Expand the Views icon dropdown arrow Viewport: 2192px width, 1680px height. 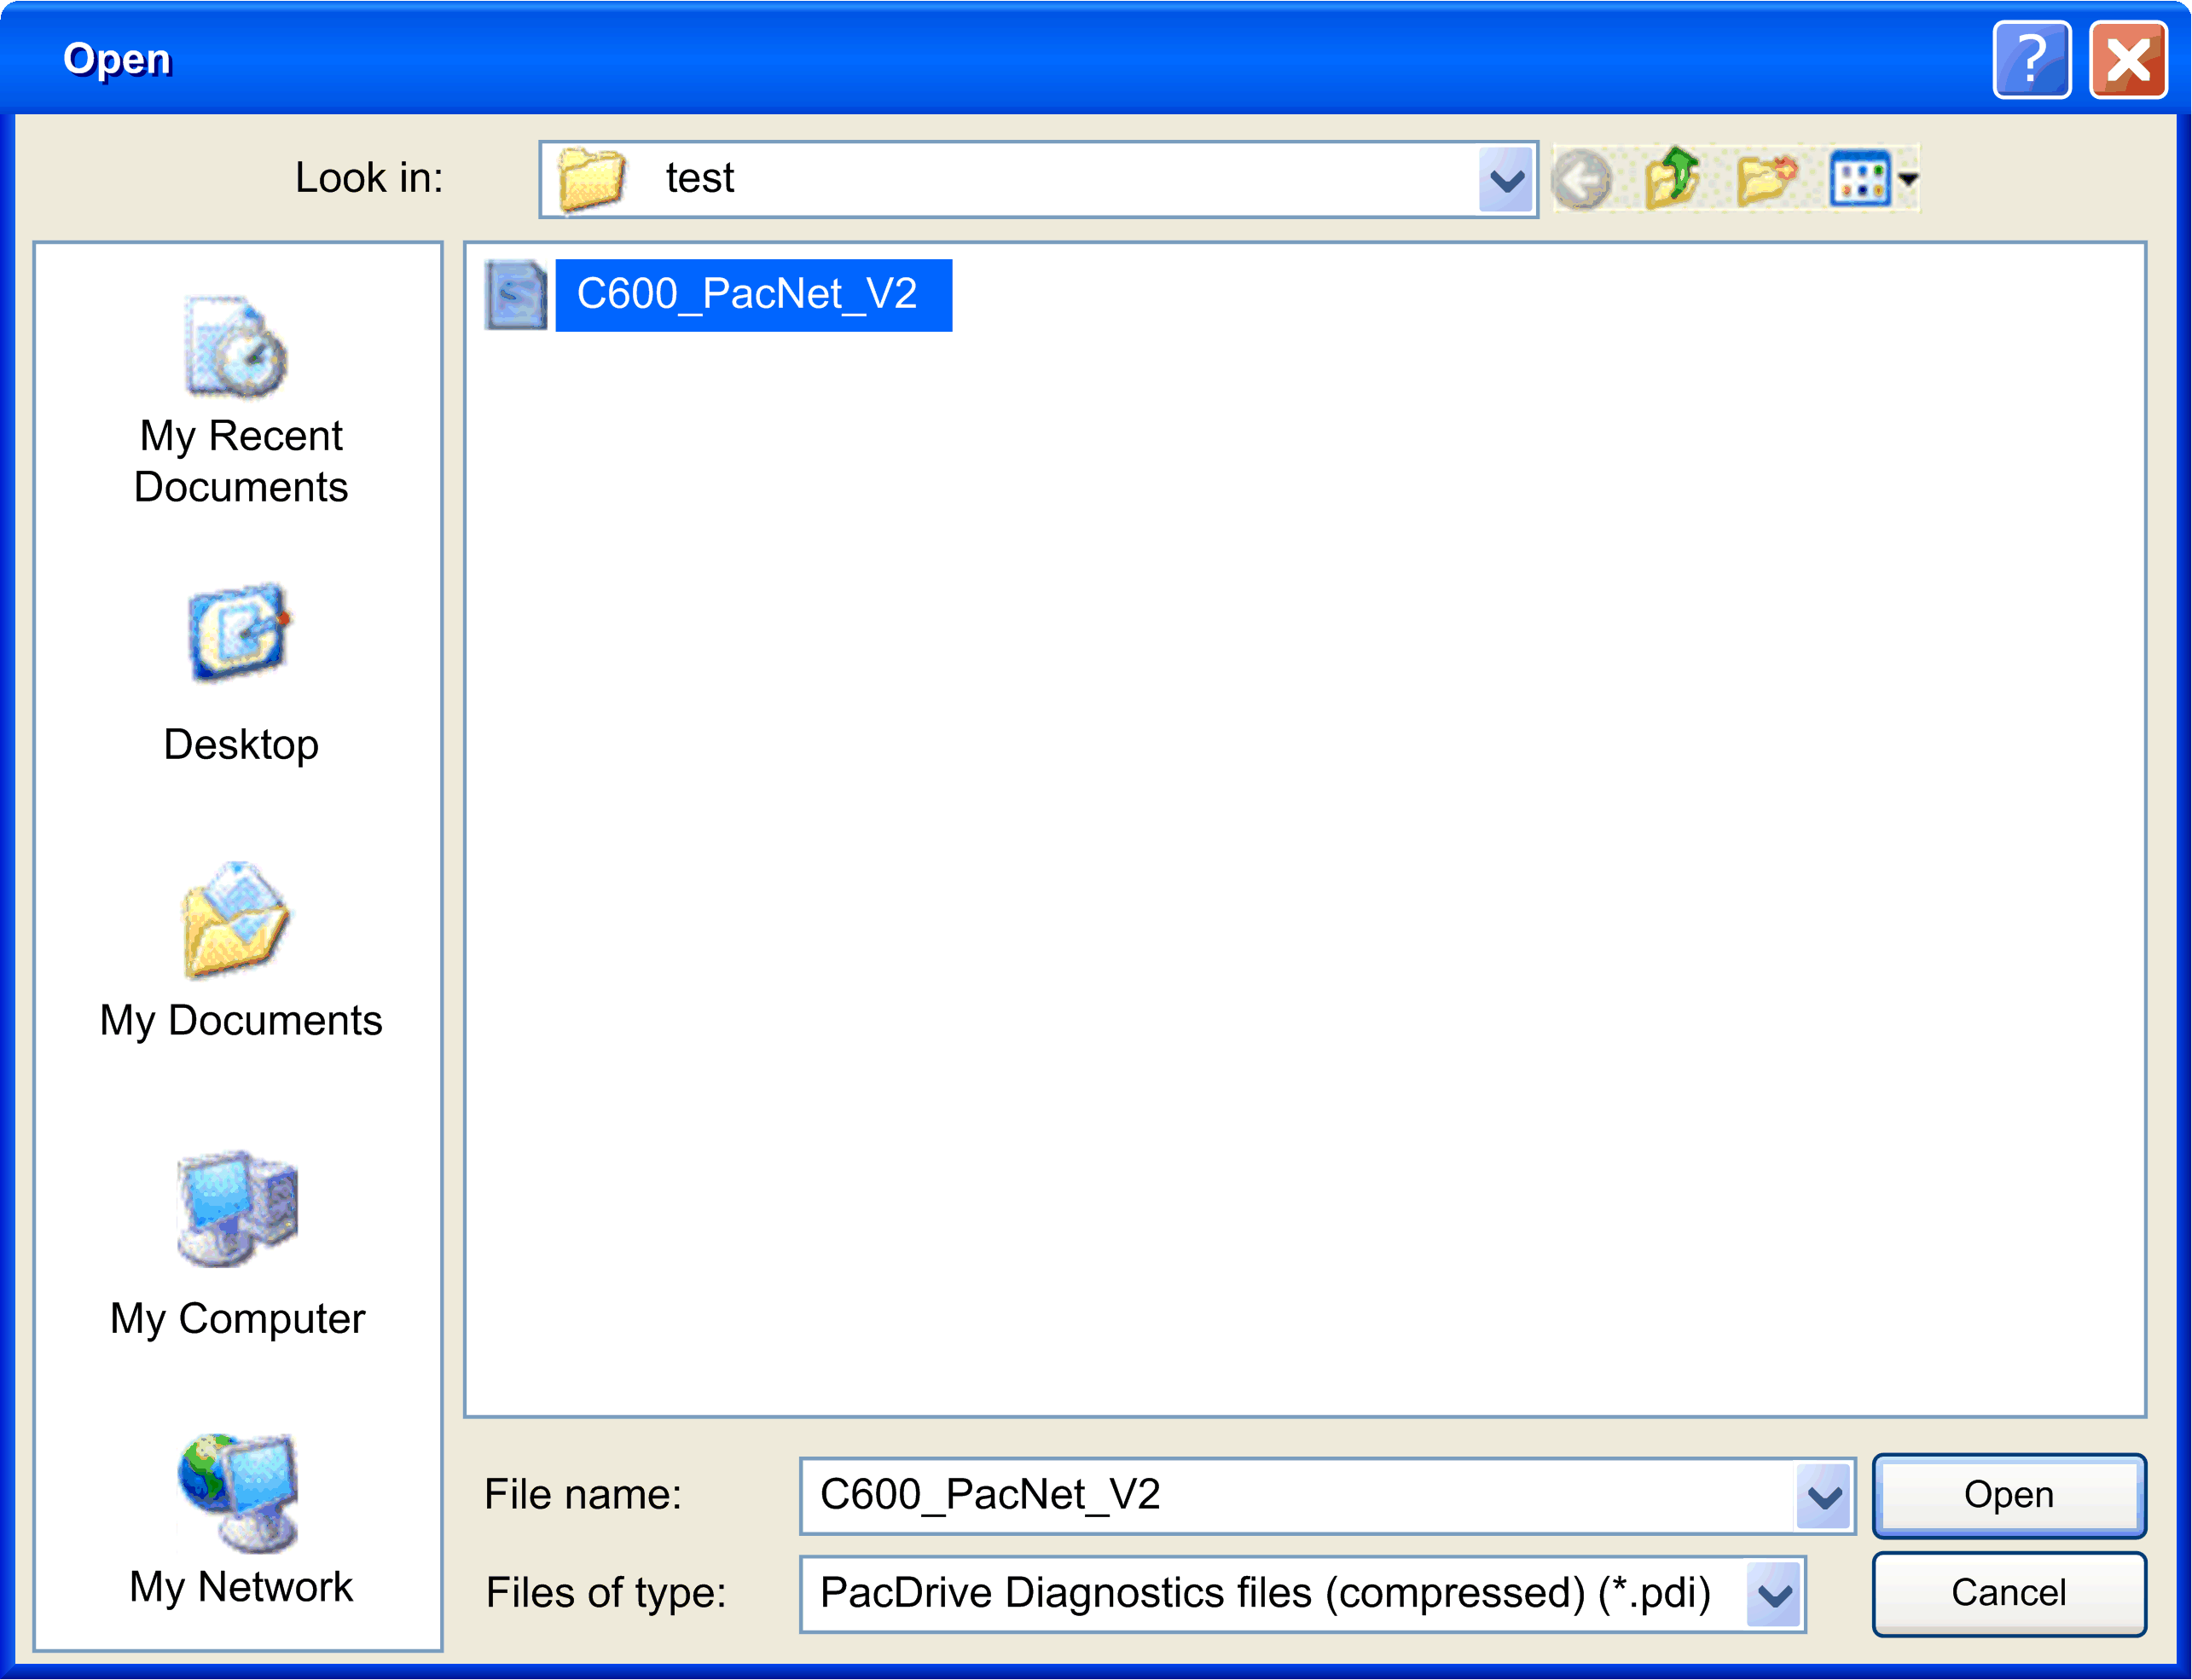click(1906, 178)
